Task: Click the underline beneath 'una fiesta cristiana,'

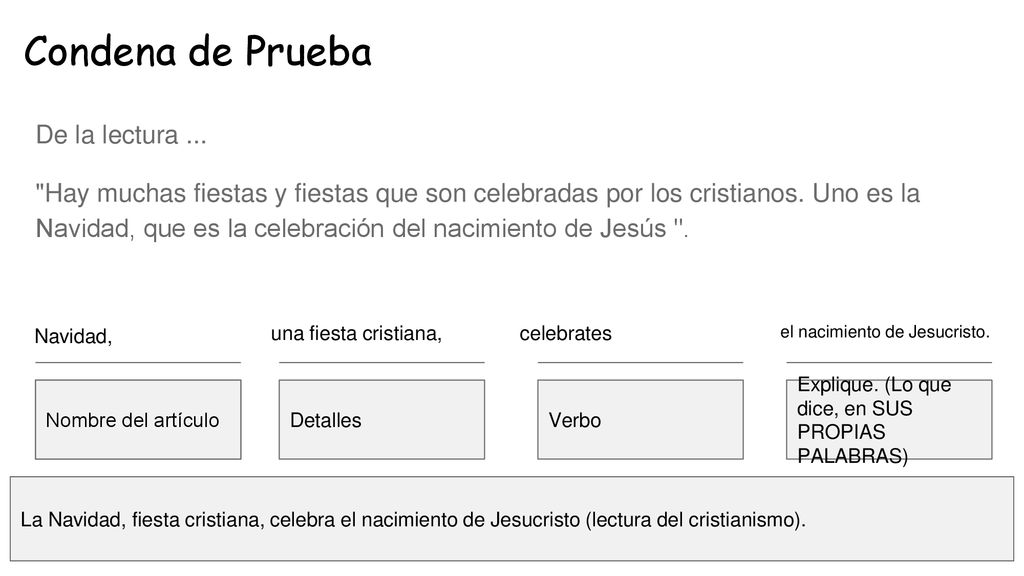Action: [x=381, y=362]
